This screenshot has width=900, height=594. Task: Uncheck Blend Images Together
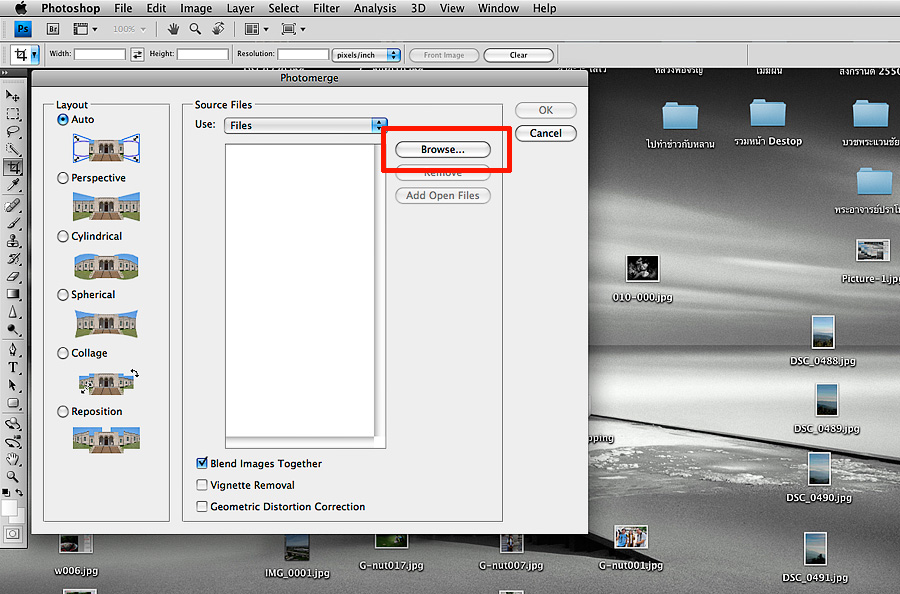point(203,464)
